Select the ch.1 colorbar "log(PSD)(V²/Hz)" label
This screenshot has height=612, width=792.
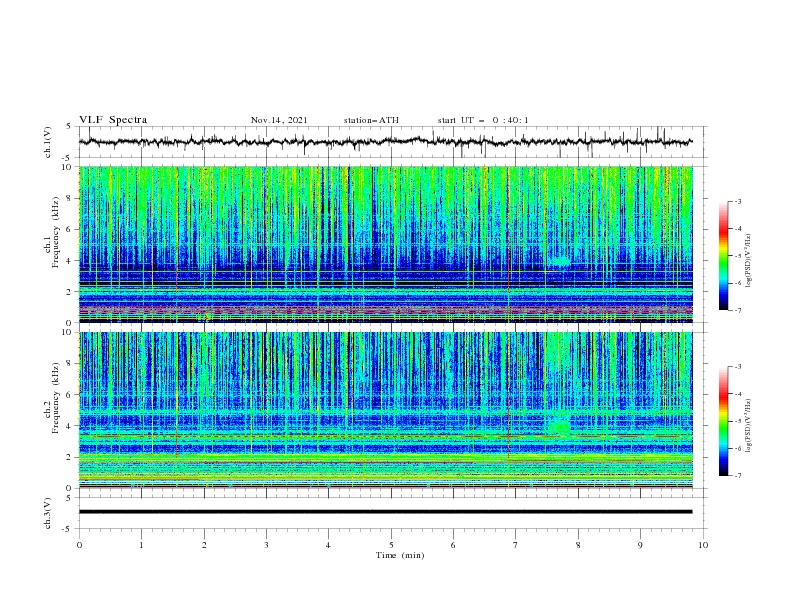point(748,261)
